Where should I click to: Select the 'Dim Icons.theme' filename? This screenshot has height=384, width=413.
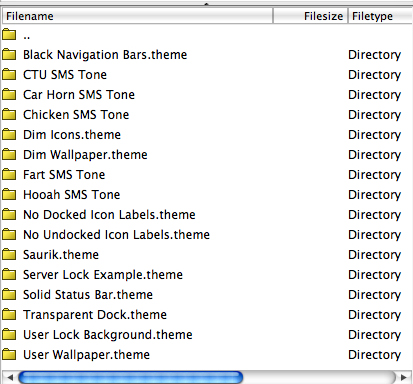(72, 135)
